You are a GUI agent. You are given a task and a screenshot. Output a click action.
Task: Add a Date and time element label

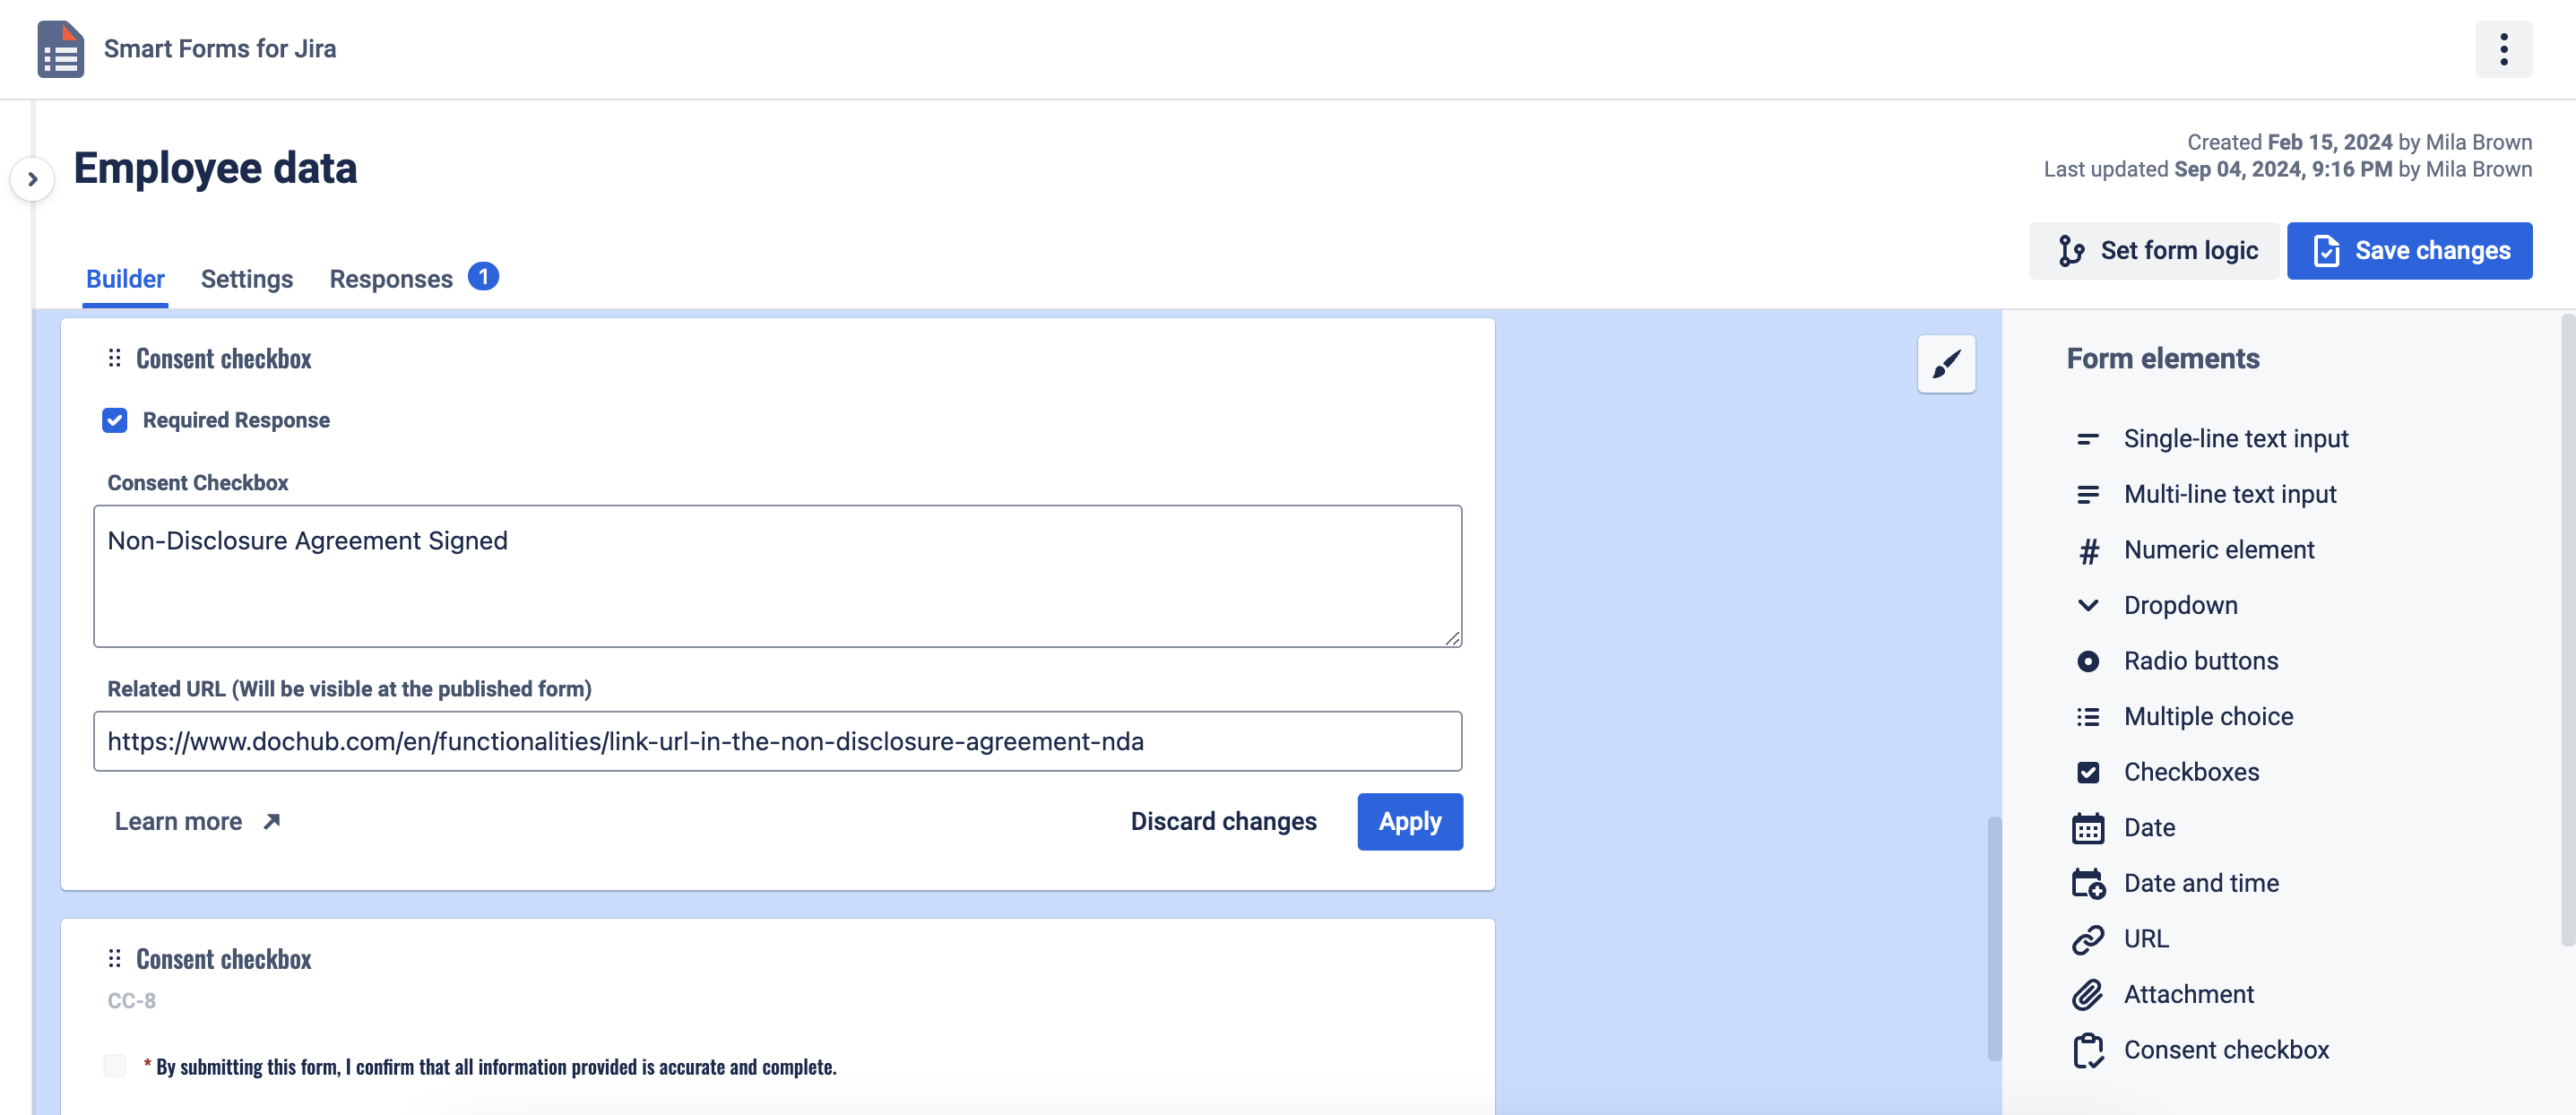2201,883
